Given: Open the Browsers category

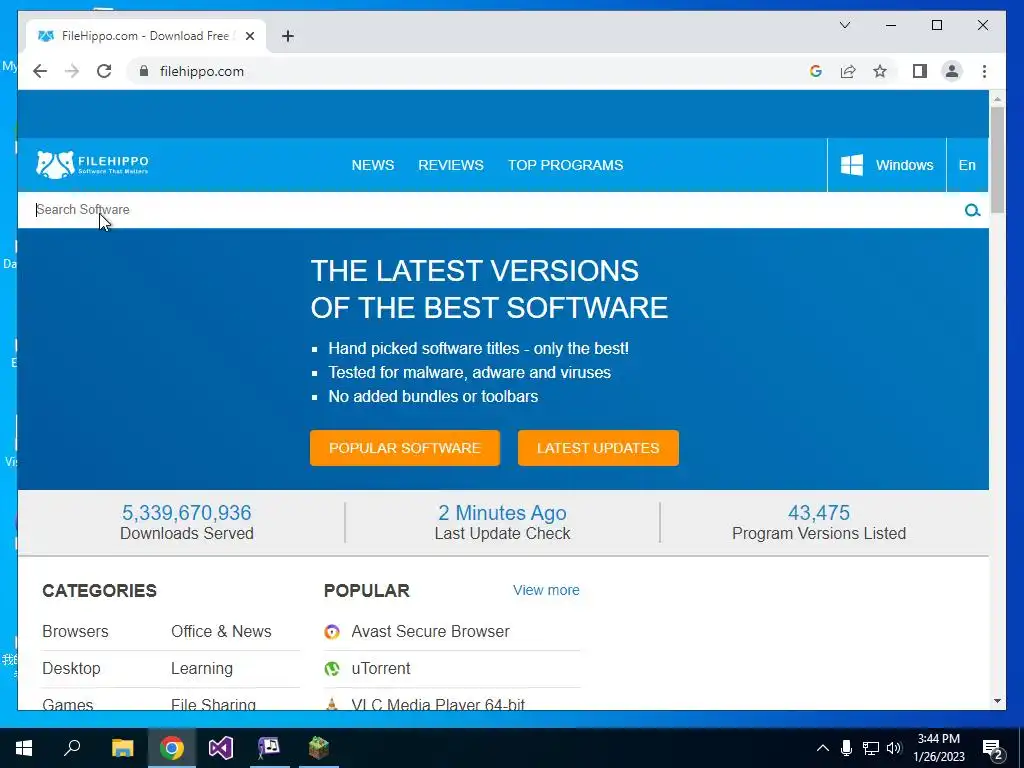Looking at the screenshot, I should pyautogui.click(x=75, y=632).
